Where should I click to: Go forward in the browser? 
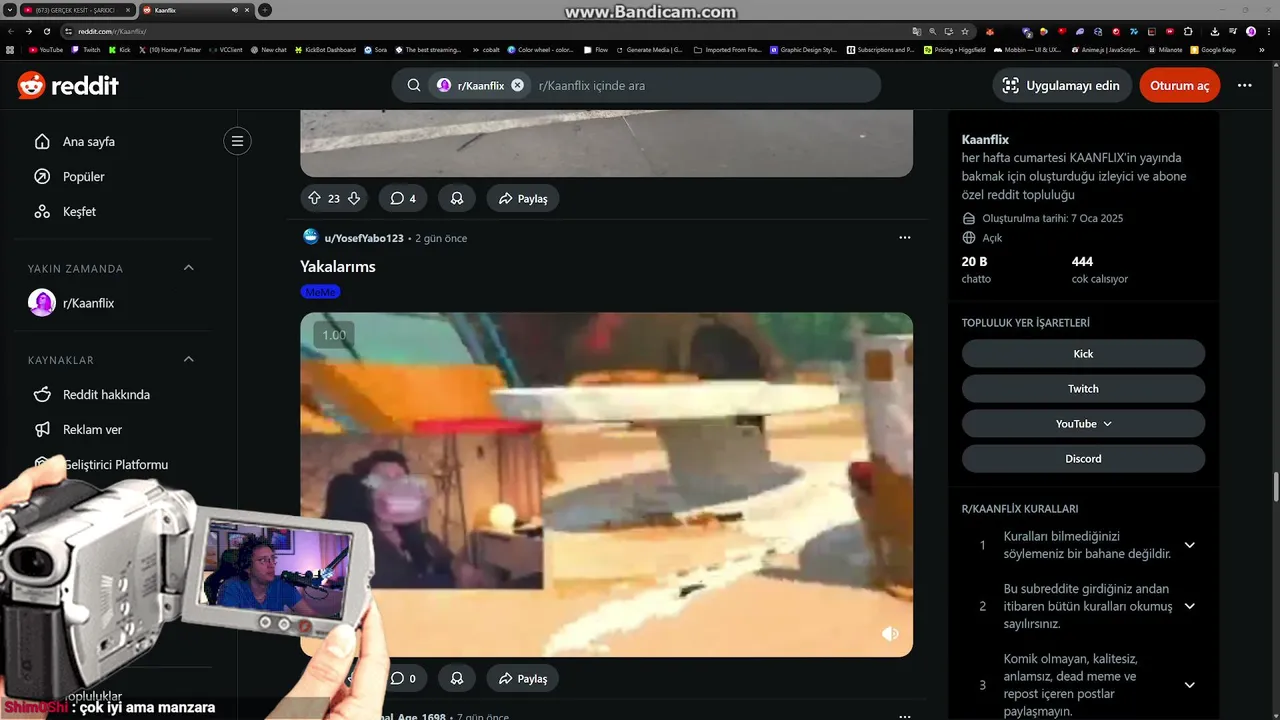click(x=29, y=31)
